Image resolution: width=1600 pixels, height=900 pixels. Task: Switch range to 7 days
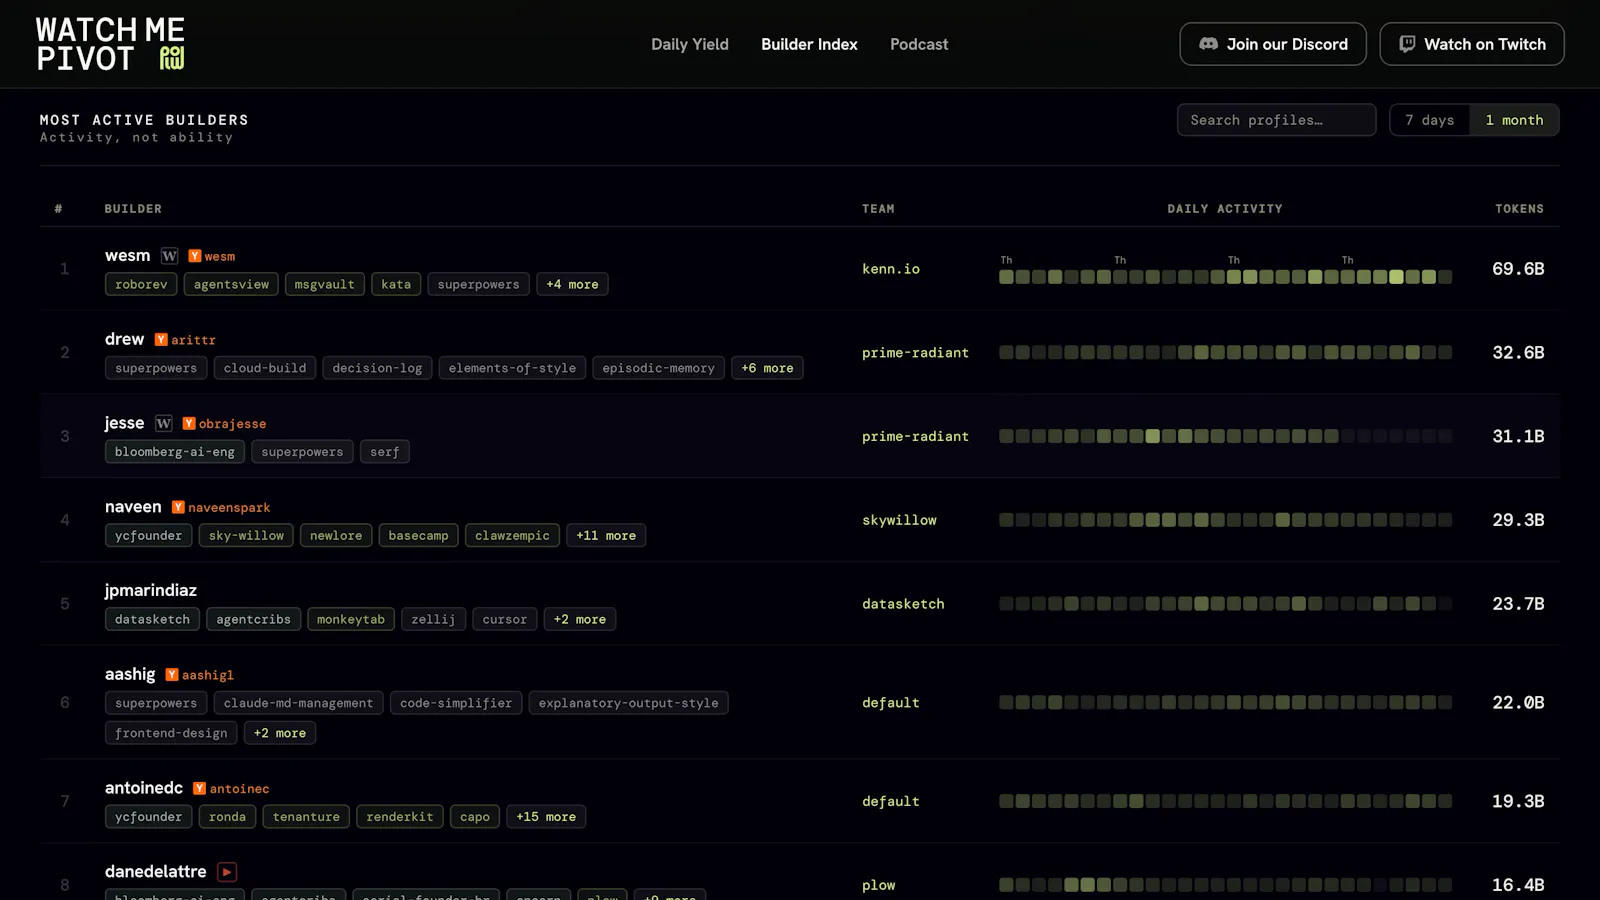[x=1430, y=120]
